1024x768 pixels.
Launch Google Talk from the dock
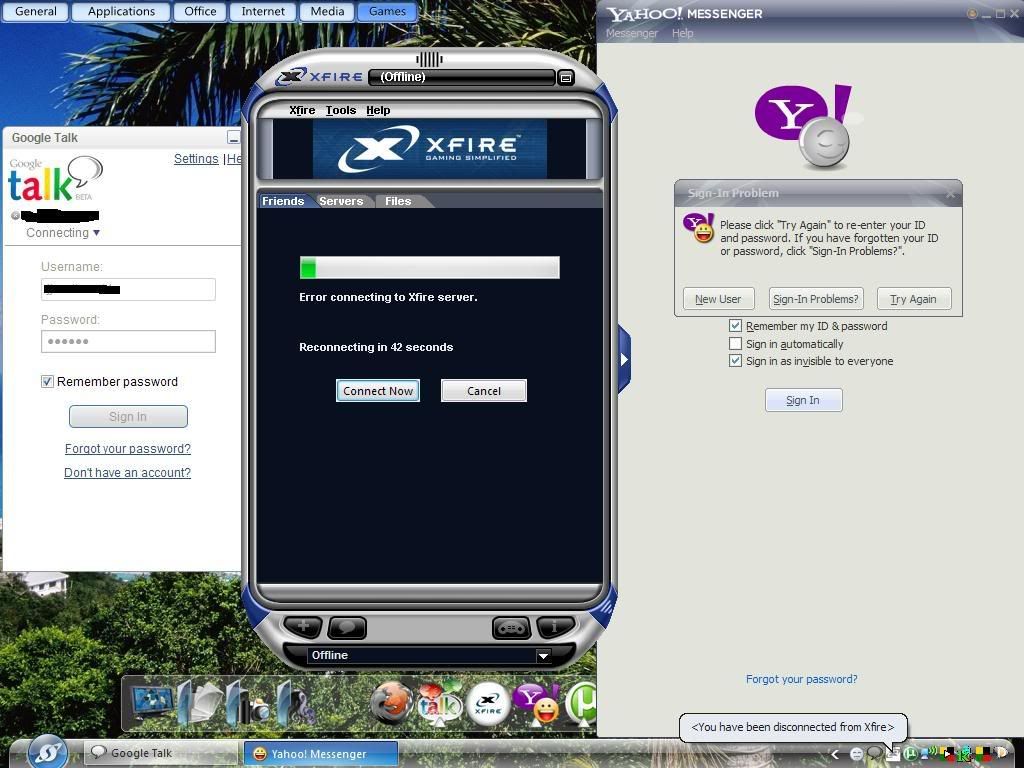tap(440, 704)
